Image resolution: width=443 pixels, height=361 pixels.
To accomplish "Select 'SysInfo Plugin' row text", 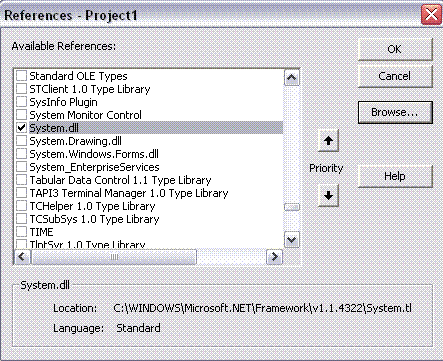I will pyautogui.click(x=63, y=102).
